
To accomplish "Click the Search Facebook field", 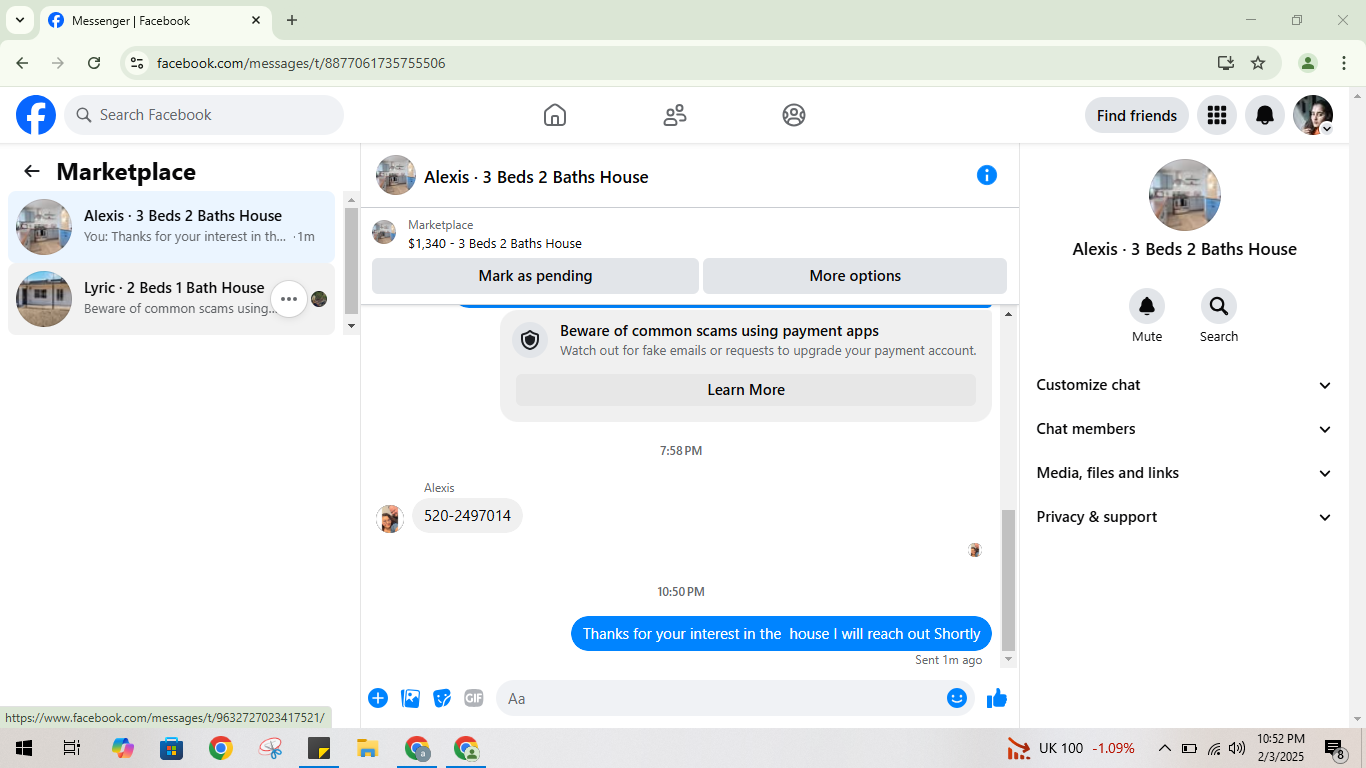I will tap(204, 115).
